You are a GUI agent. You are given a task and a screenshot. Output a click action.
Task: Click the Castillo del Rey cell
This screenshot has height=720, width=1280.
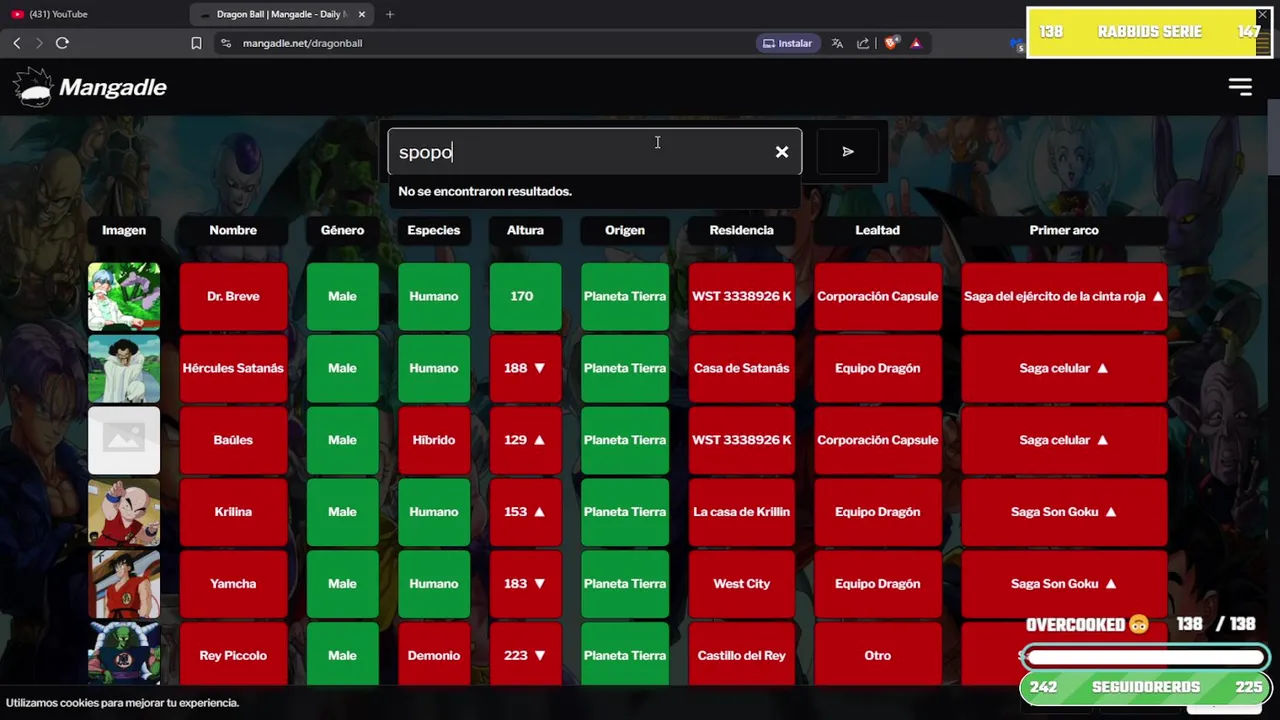pyautogui.click(x=741, y=655)
